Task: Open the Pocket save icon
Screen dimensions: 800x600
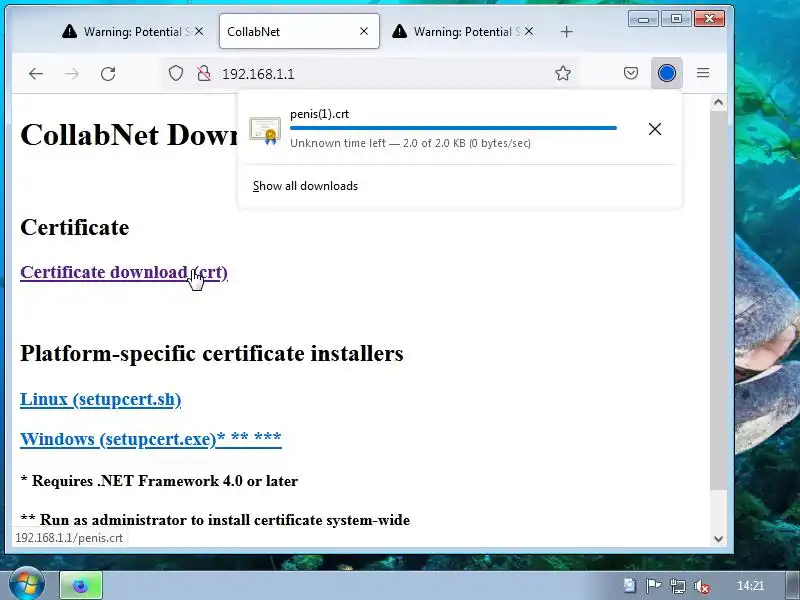Action: (631, 73)
